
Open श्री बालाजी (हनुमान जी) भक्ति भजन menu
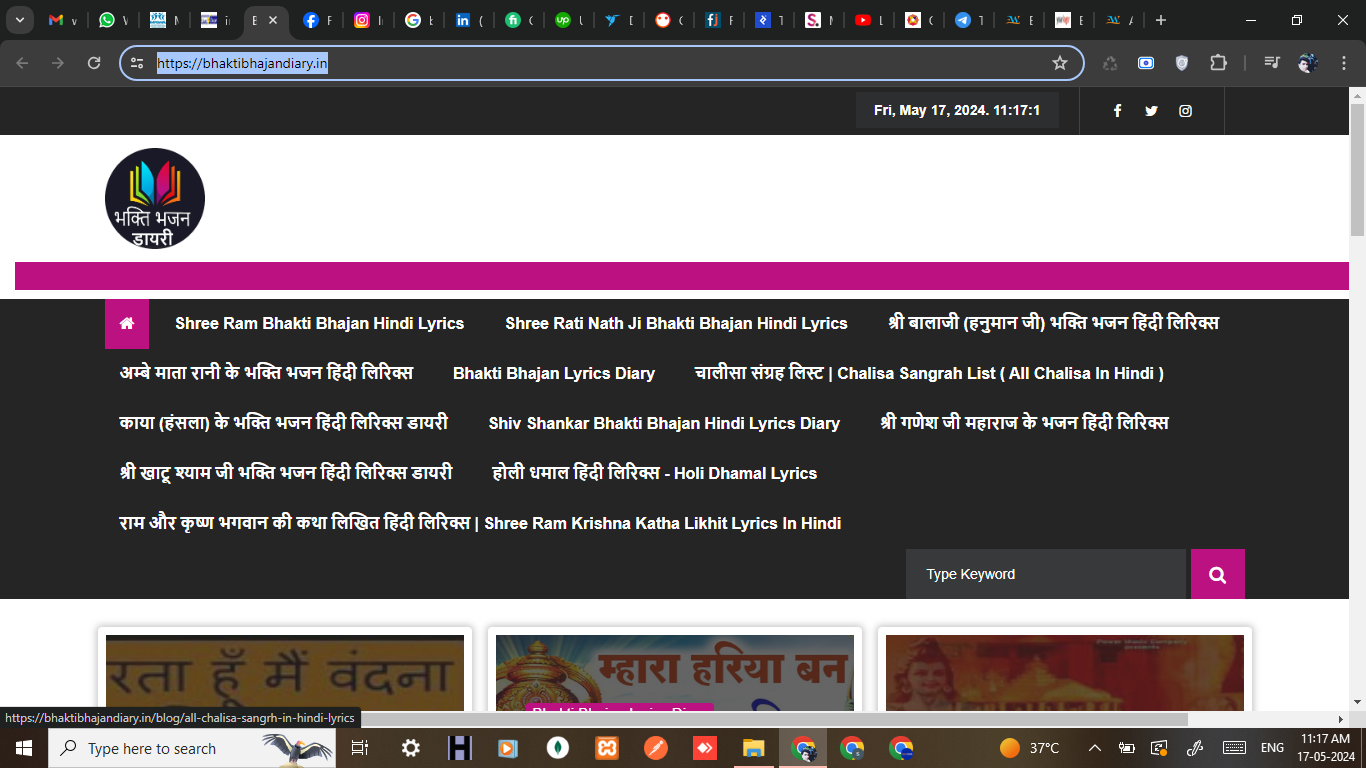coord(1053,323)
